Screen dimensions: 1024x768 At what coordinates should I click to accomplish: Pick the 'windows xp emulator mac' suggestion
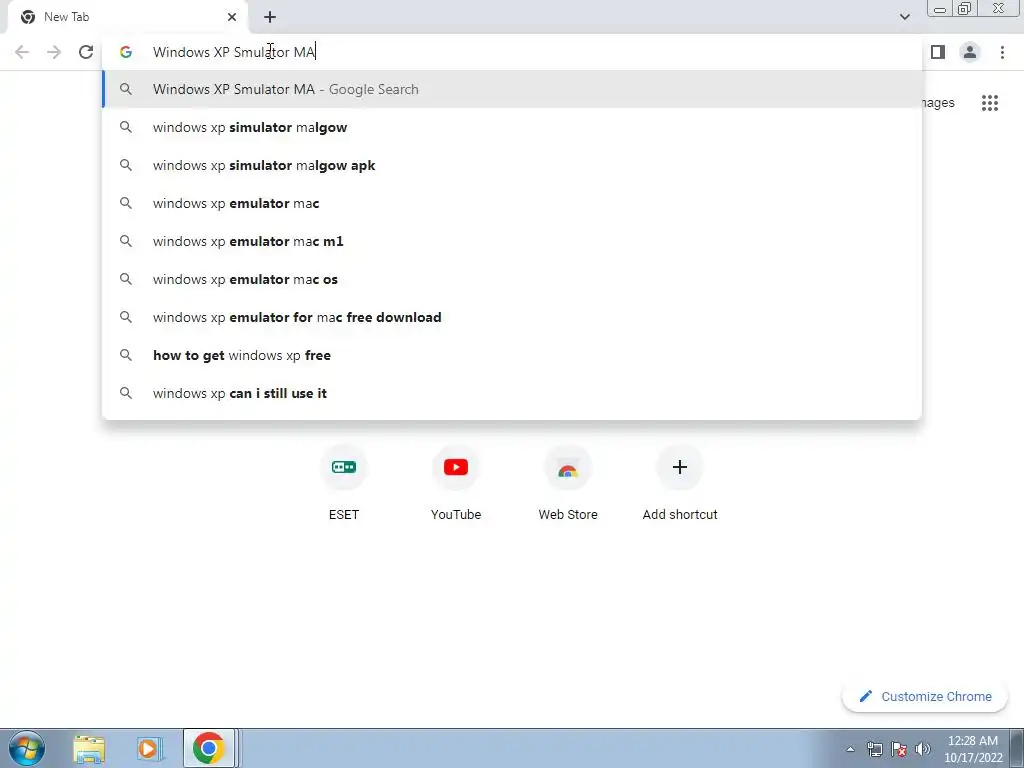click(x=512, y=203)
